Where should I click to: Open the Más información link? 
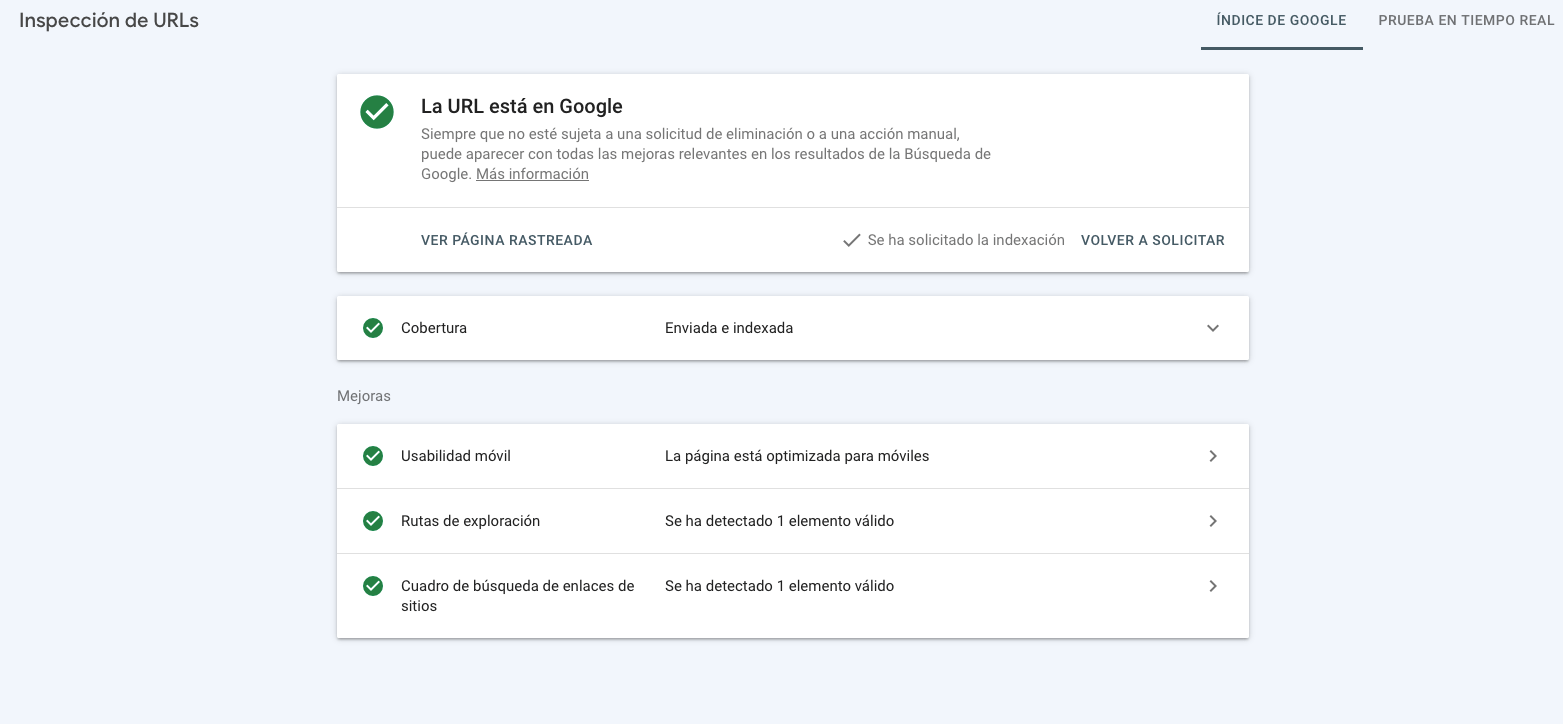click(x=532, y=174)
